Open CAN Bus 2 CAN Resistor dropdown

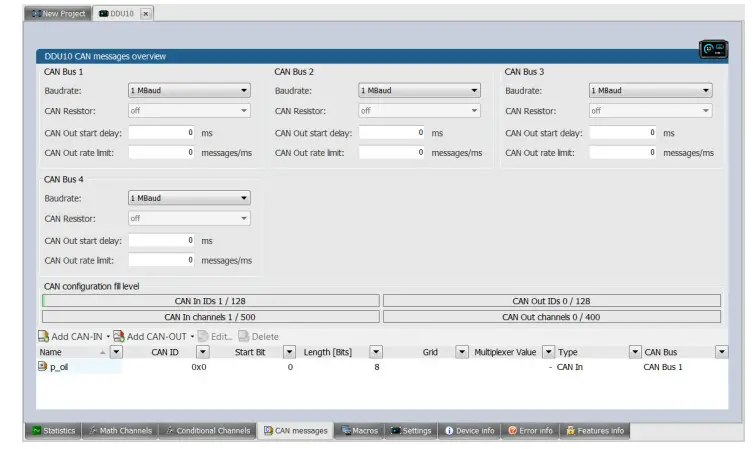pyautogui.click(x=419, y=110)
